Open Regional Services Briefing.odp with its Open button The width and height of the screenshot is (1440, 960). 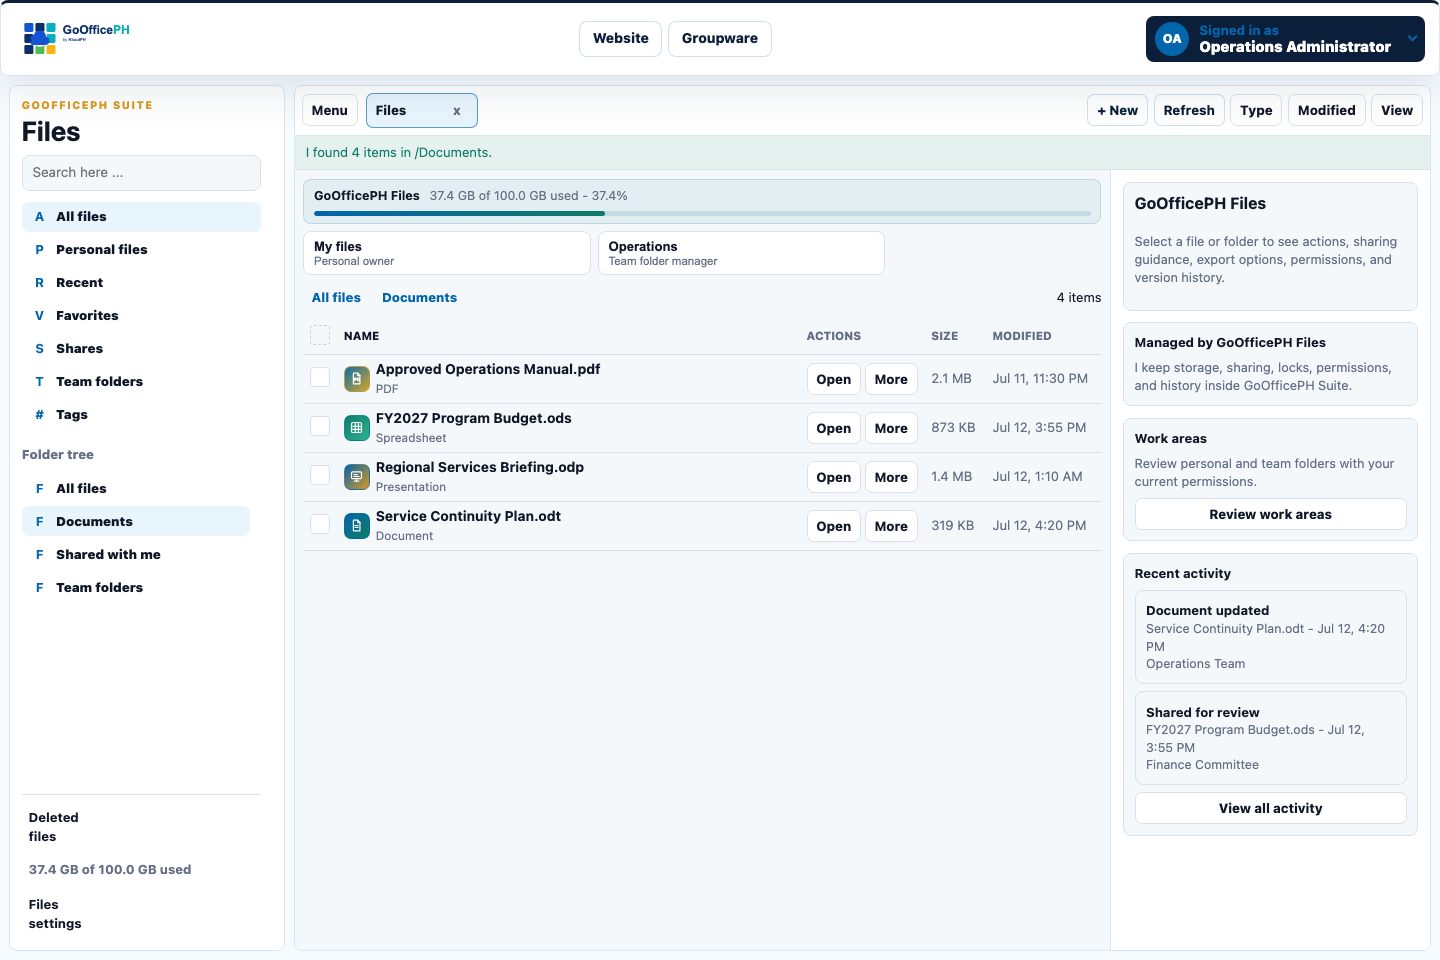[833, 477]
